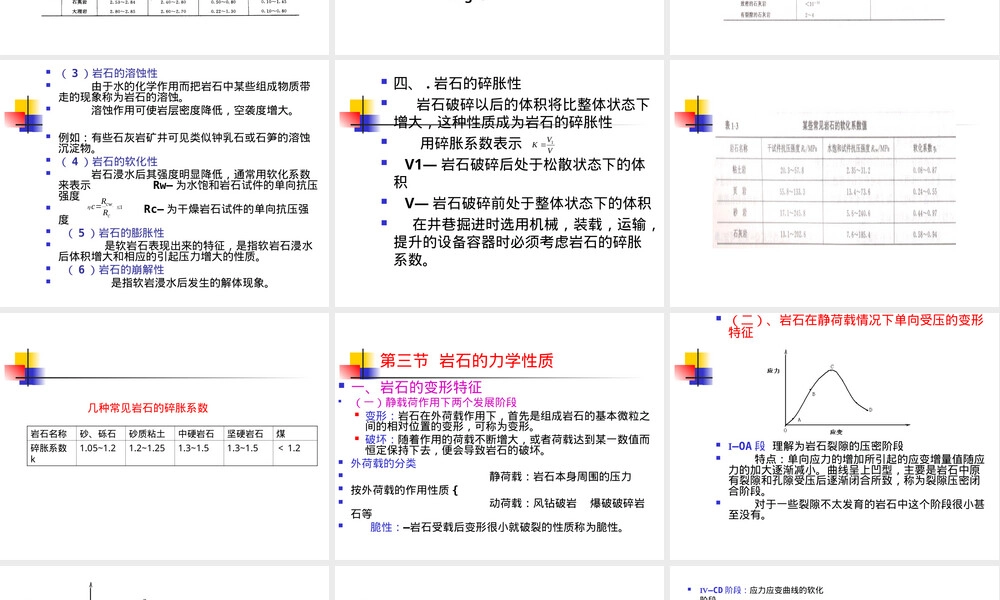Click the heading （5）岩石的膨胀性

click(x=115, y=233)
